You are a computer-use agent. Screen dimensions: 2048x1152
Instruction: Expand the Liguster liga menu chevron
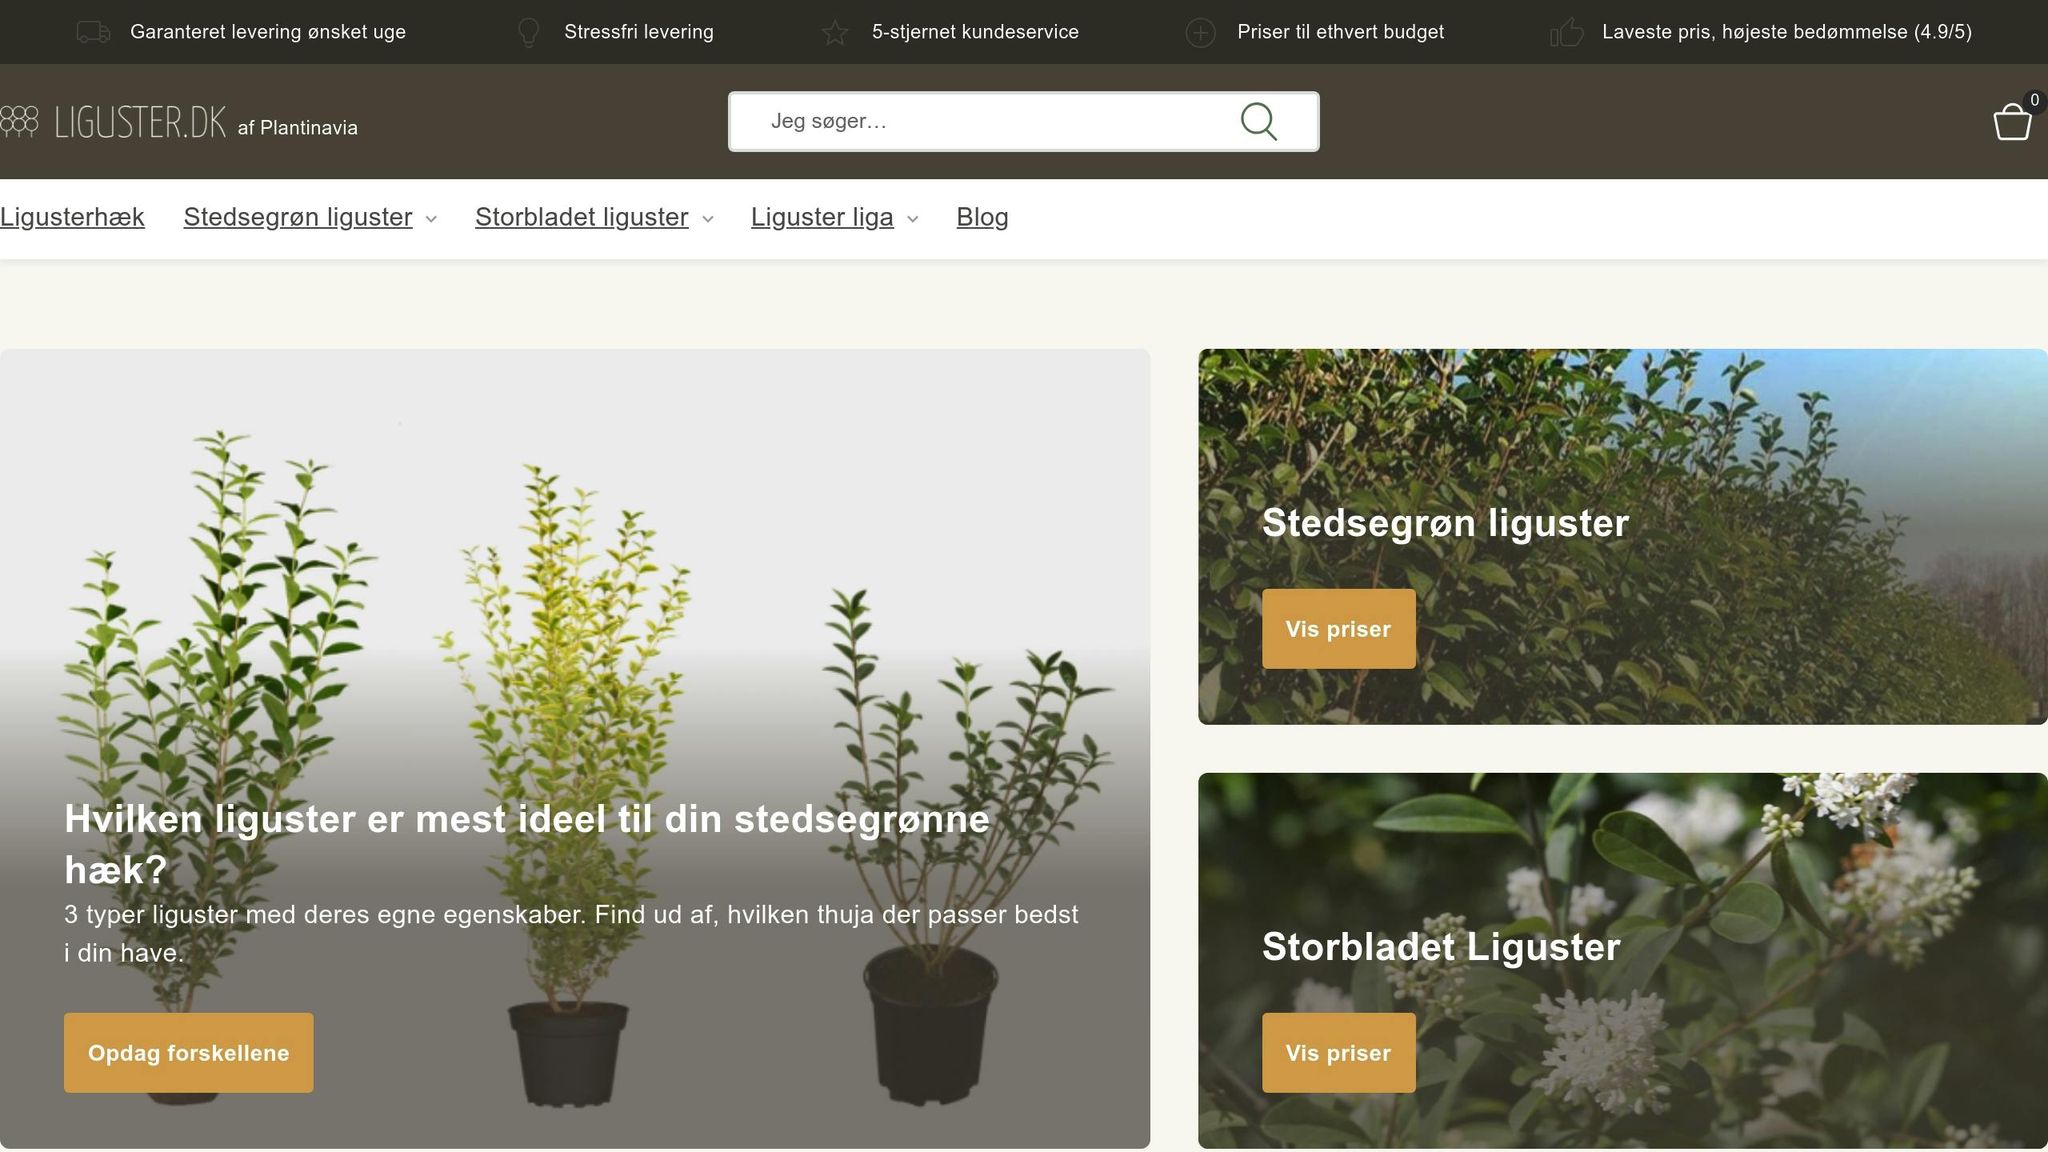point(912,219)
